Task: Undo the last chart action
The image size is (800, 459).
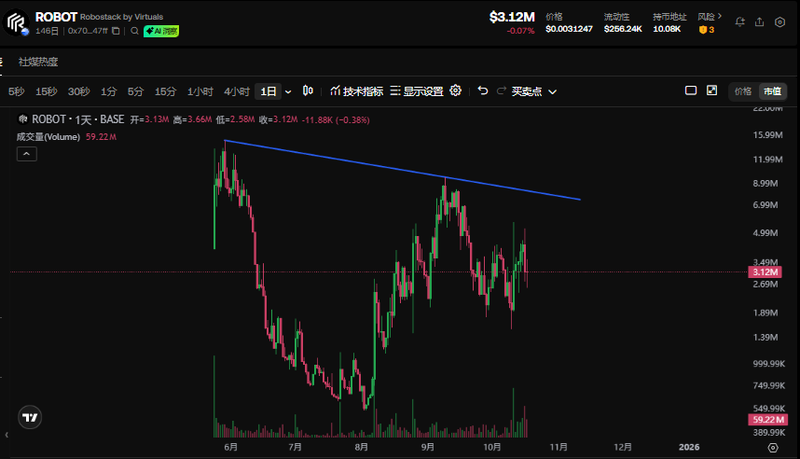Action: [483, 91]
